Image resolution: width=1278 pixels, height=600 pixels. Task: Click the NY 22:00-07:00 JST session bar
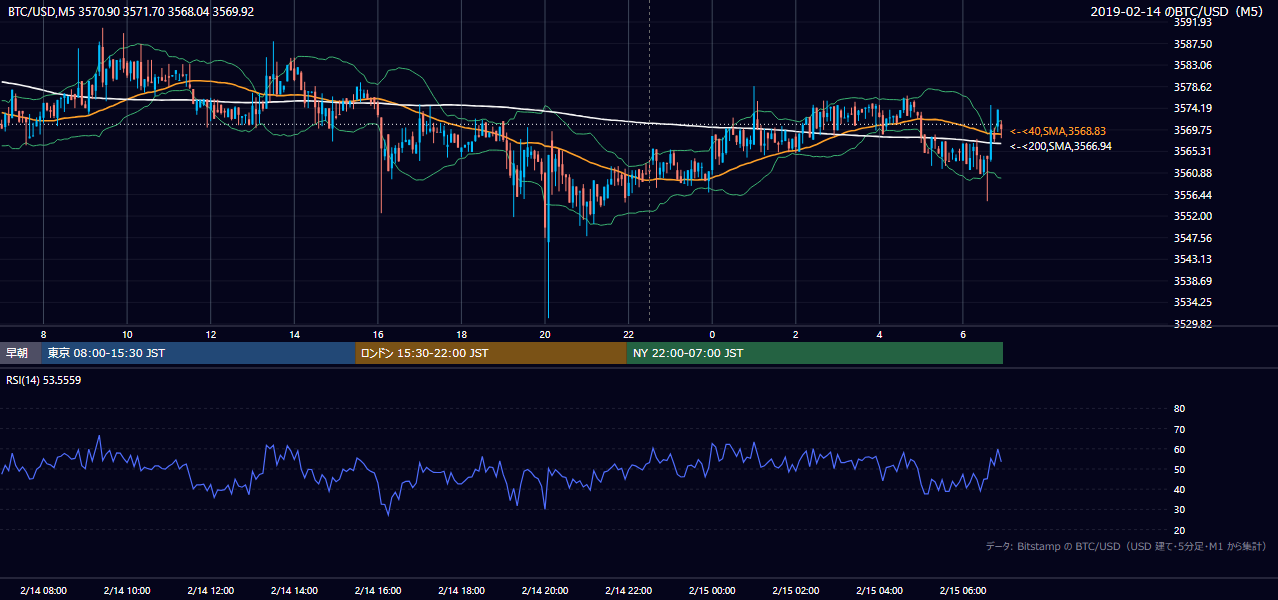[815, 353]
